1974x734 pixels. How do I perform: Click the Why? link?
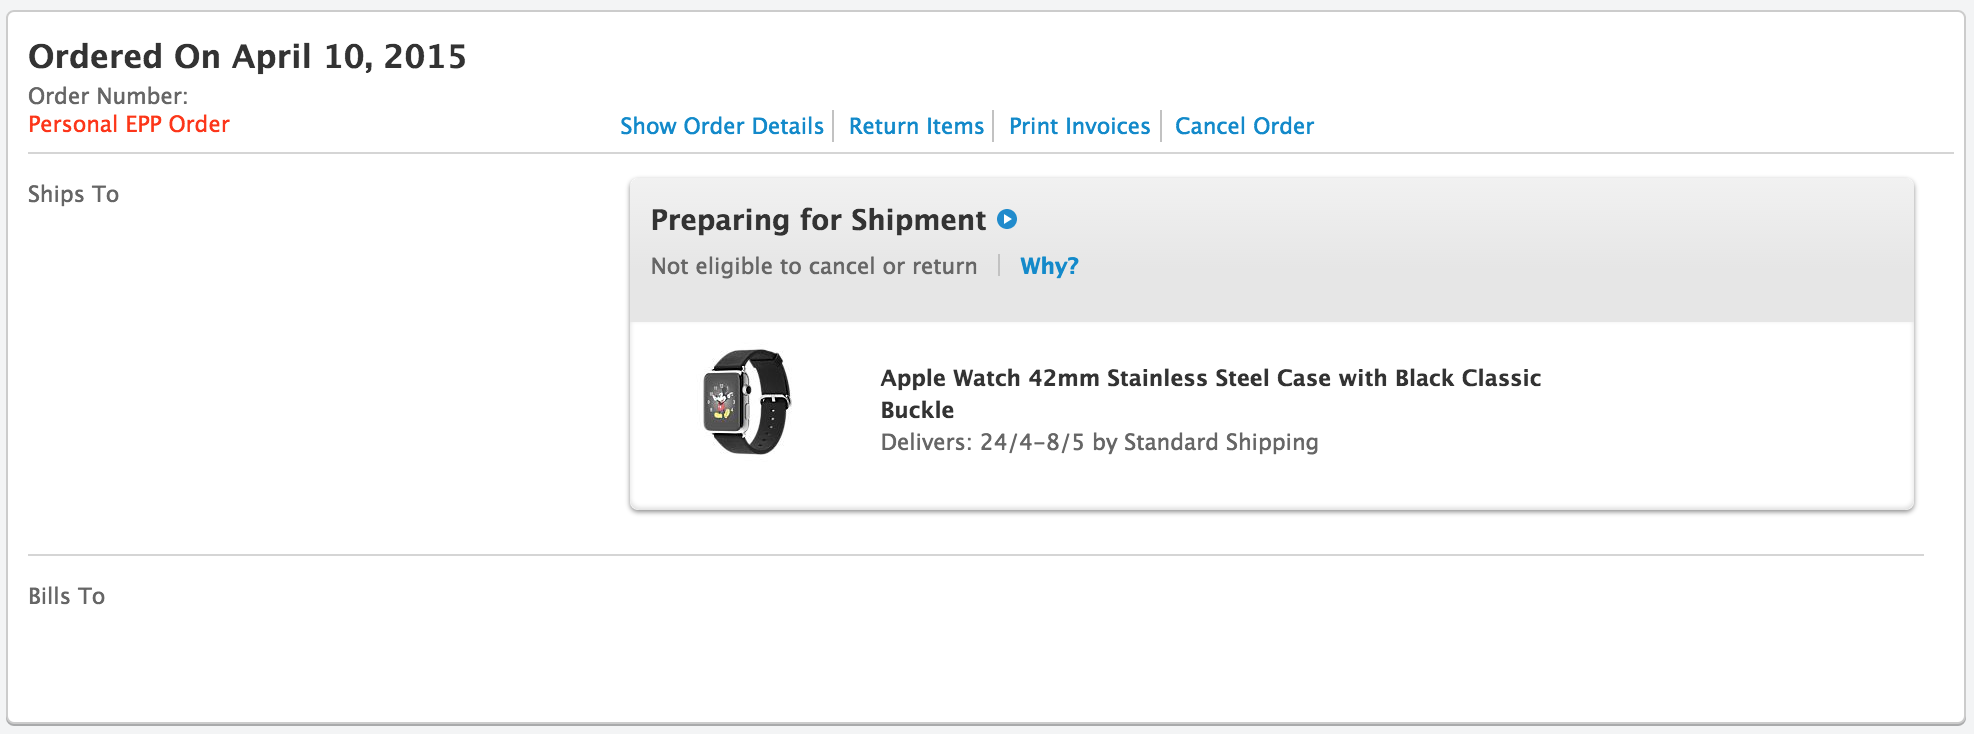(1049, 266)
